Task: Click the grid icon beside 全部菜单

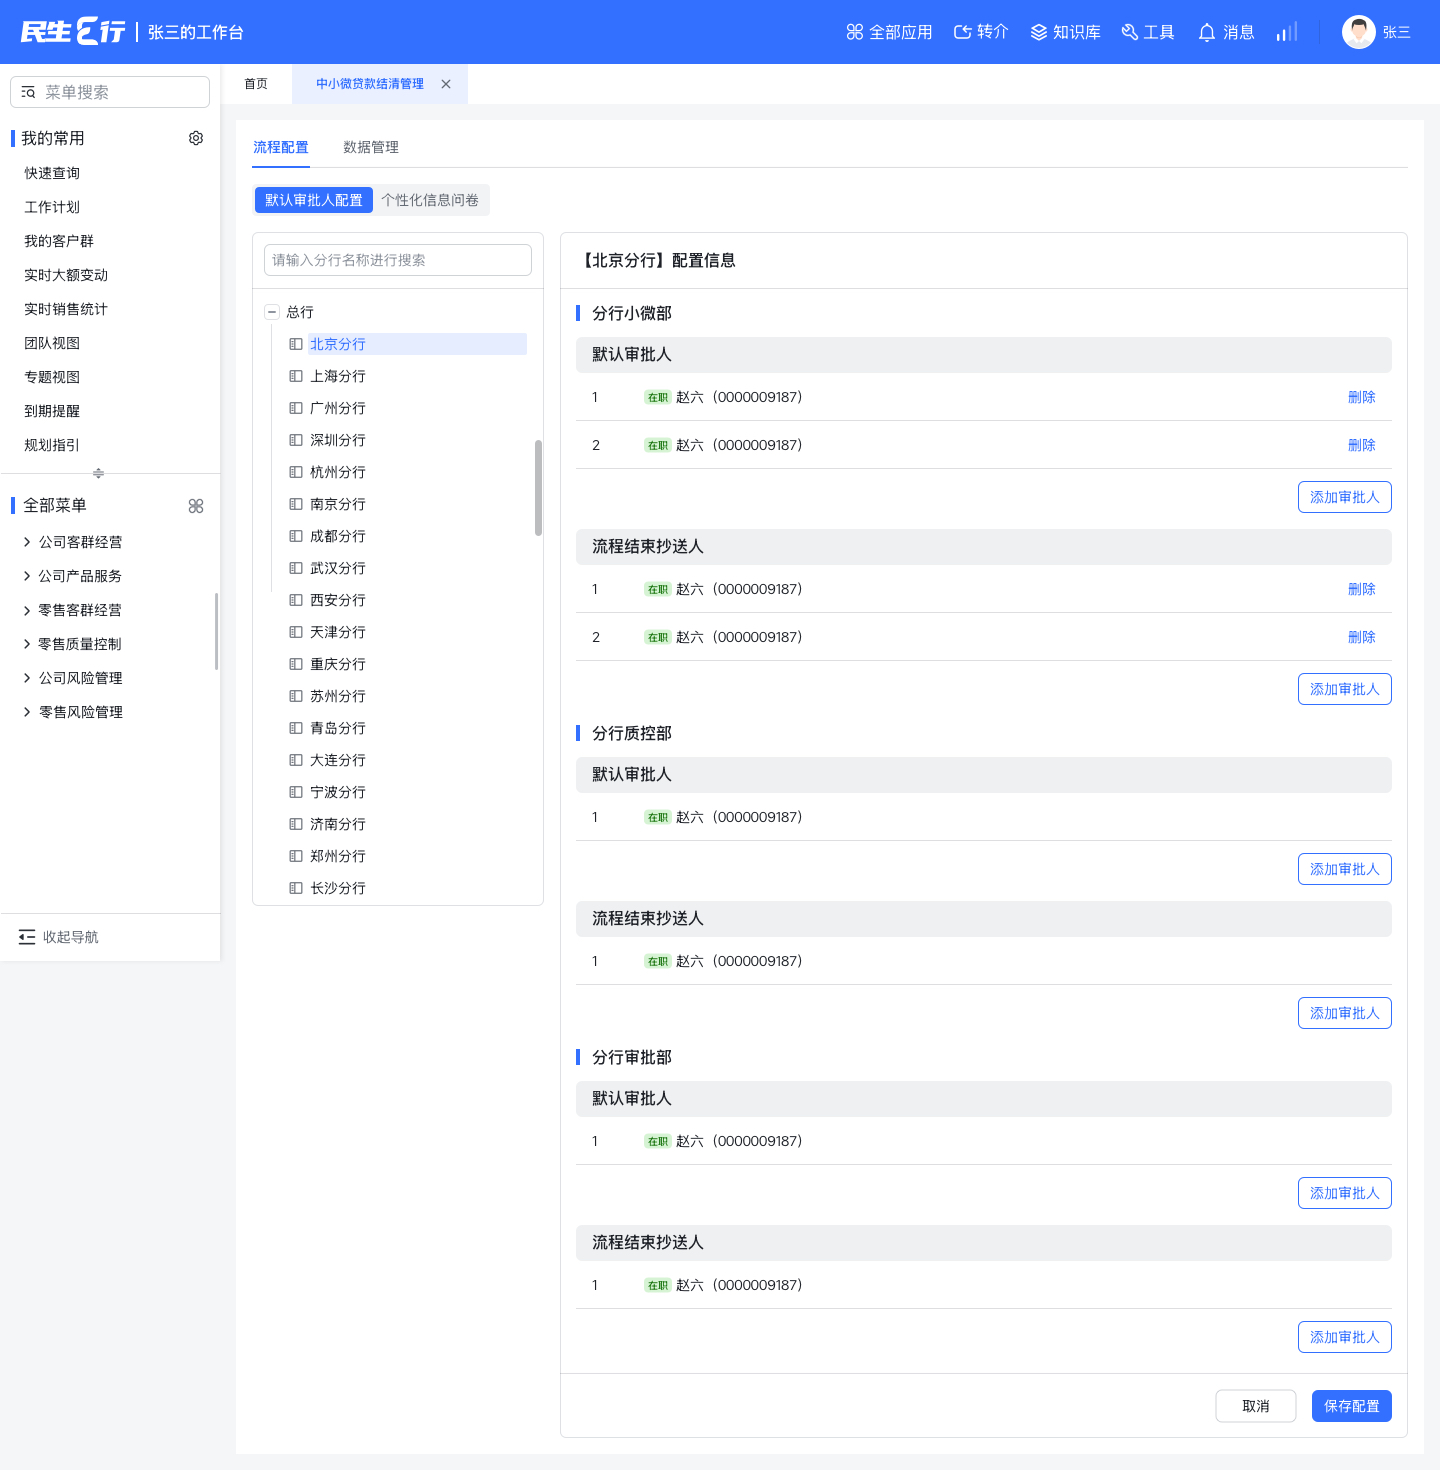Action: 196,506
